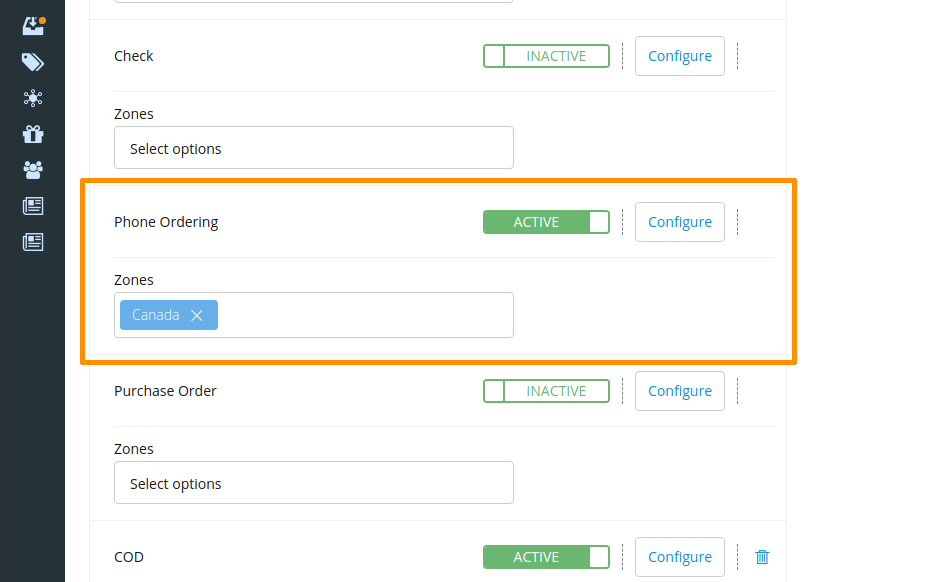Select the Canada zone tag
Screen dimensions: 936x582
point(155,315)
